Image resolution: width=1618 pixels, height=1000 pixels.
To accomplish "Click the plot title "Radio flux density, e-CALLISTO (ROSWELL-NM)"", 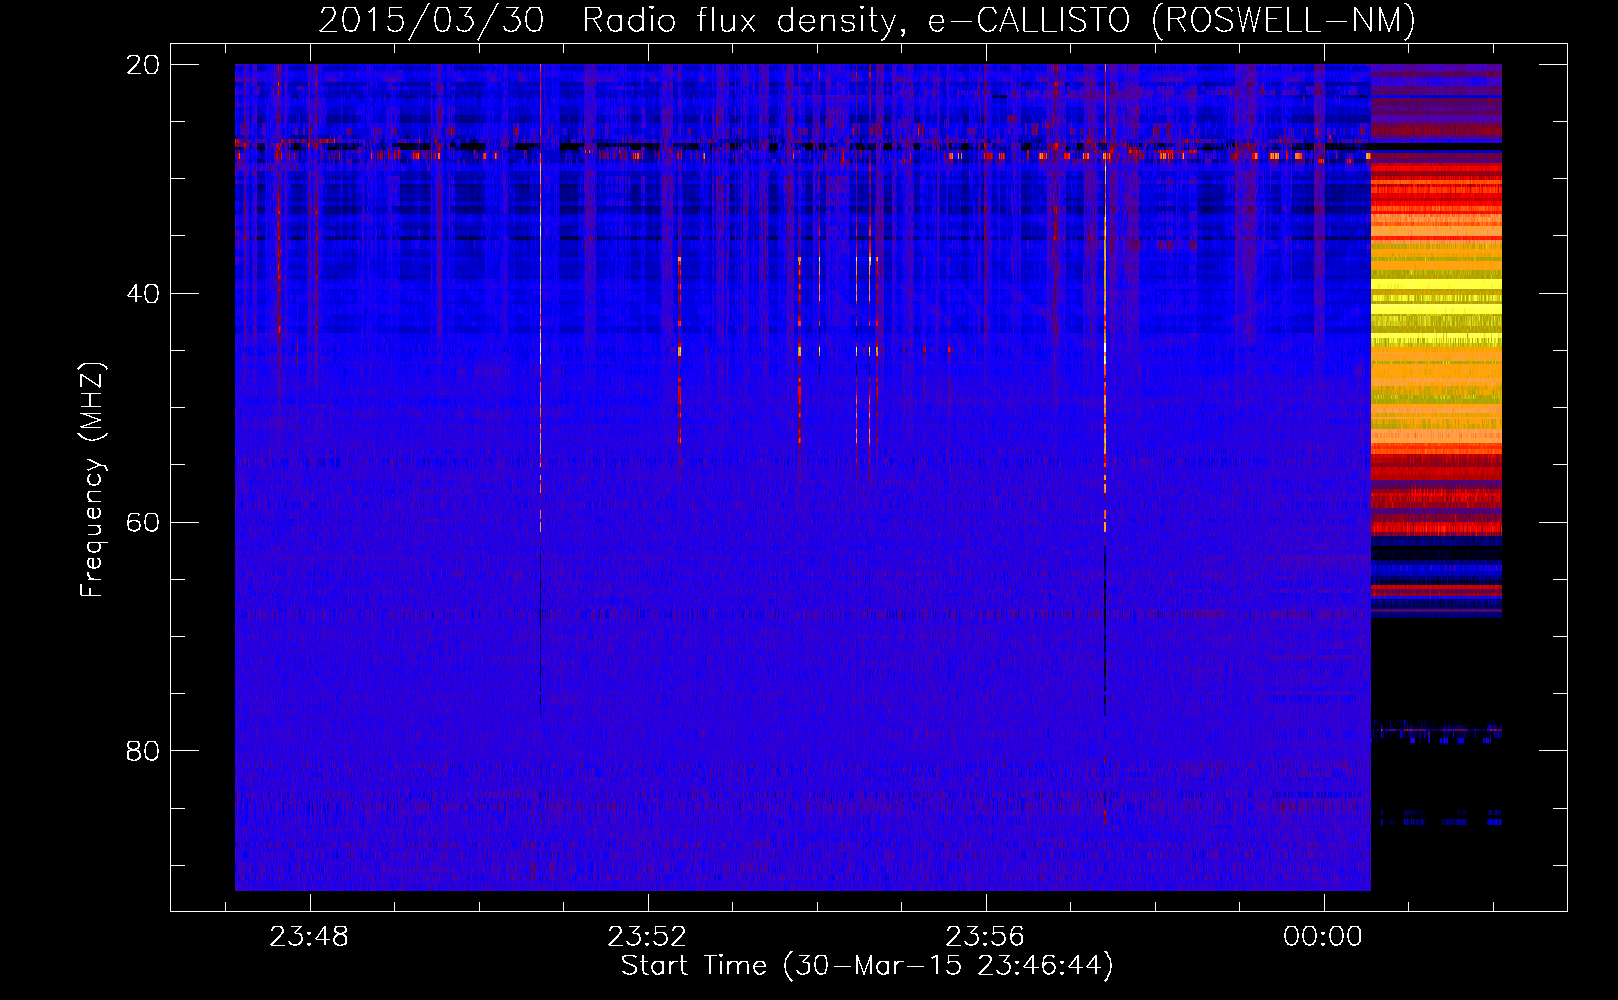I will 999,20.
